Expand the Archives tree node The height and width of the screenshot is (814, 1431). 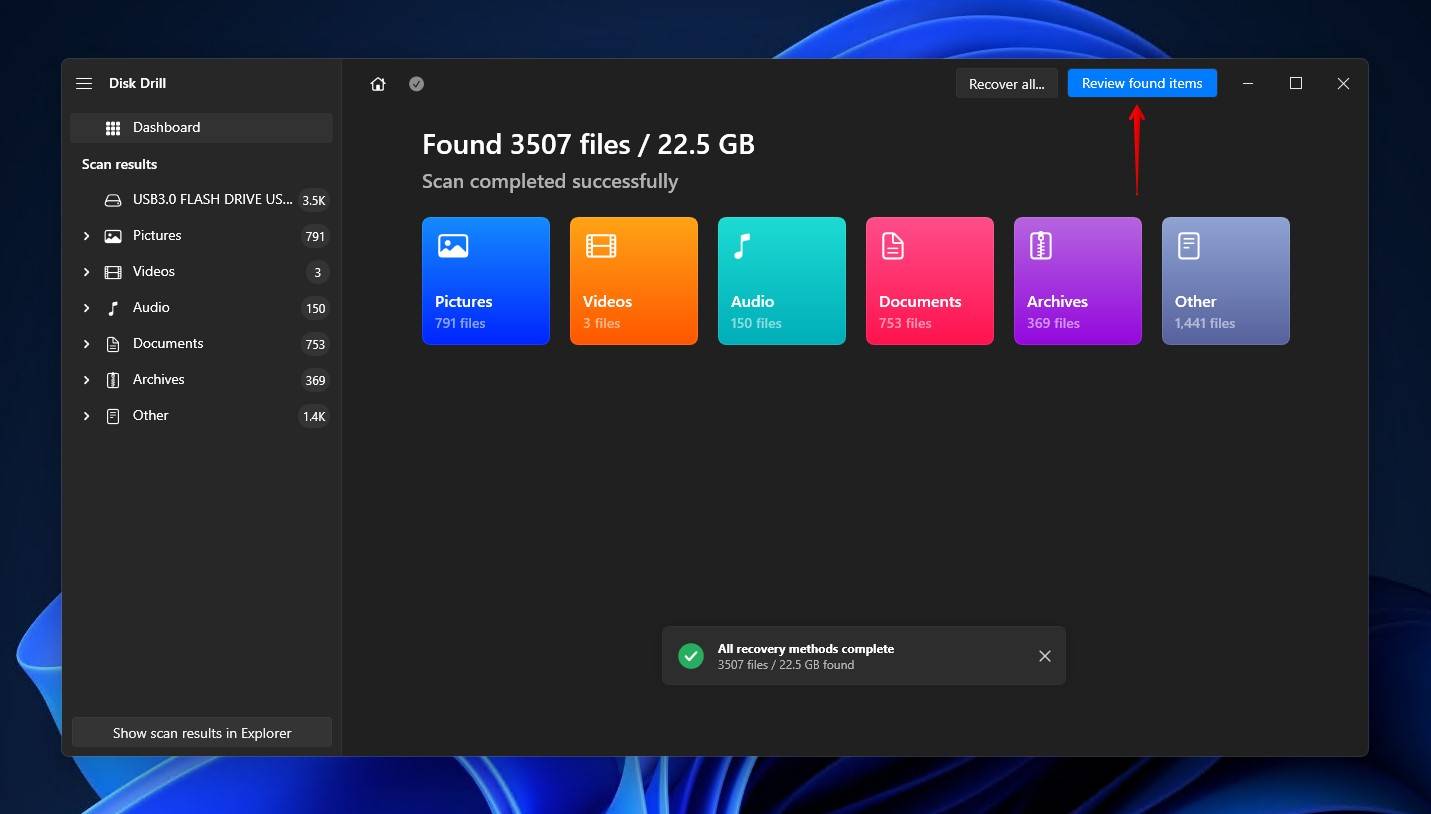[x=86, y=380]
